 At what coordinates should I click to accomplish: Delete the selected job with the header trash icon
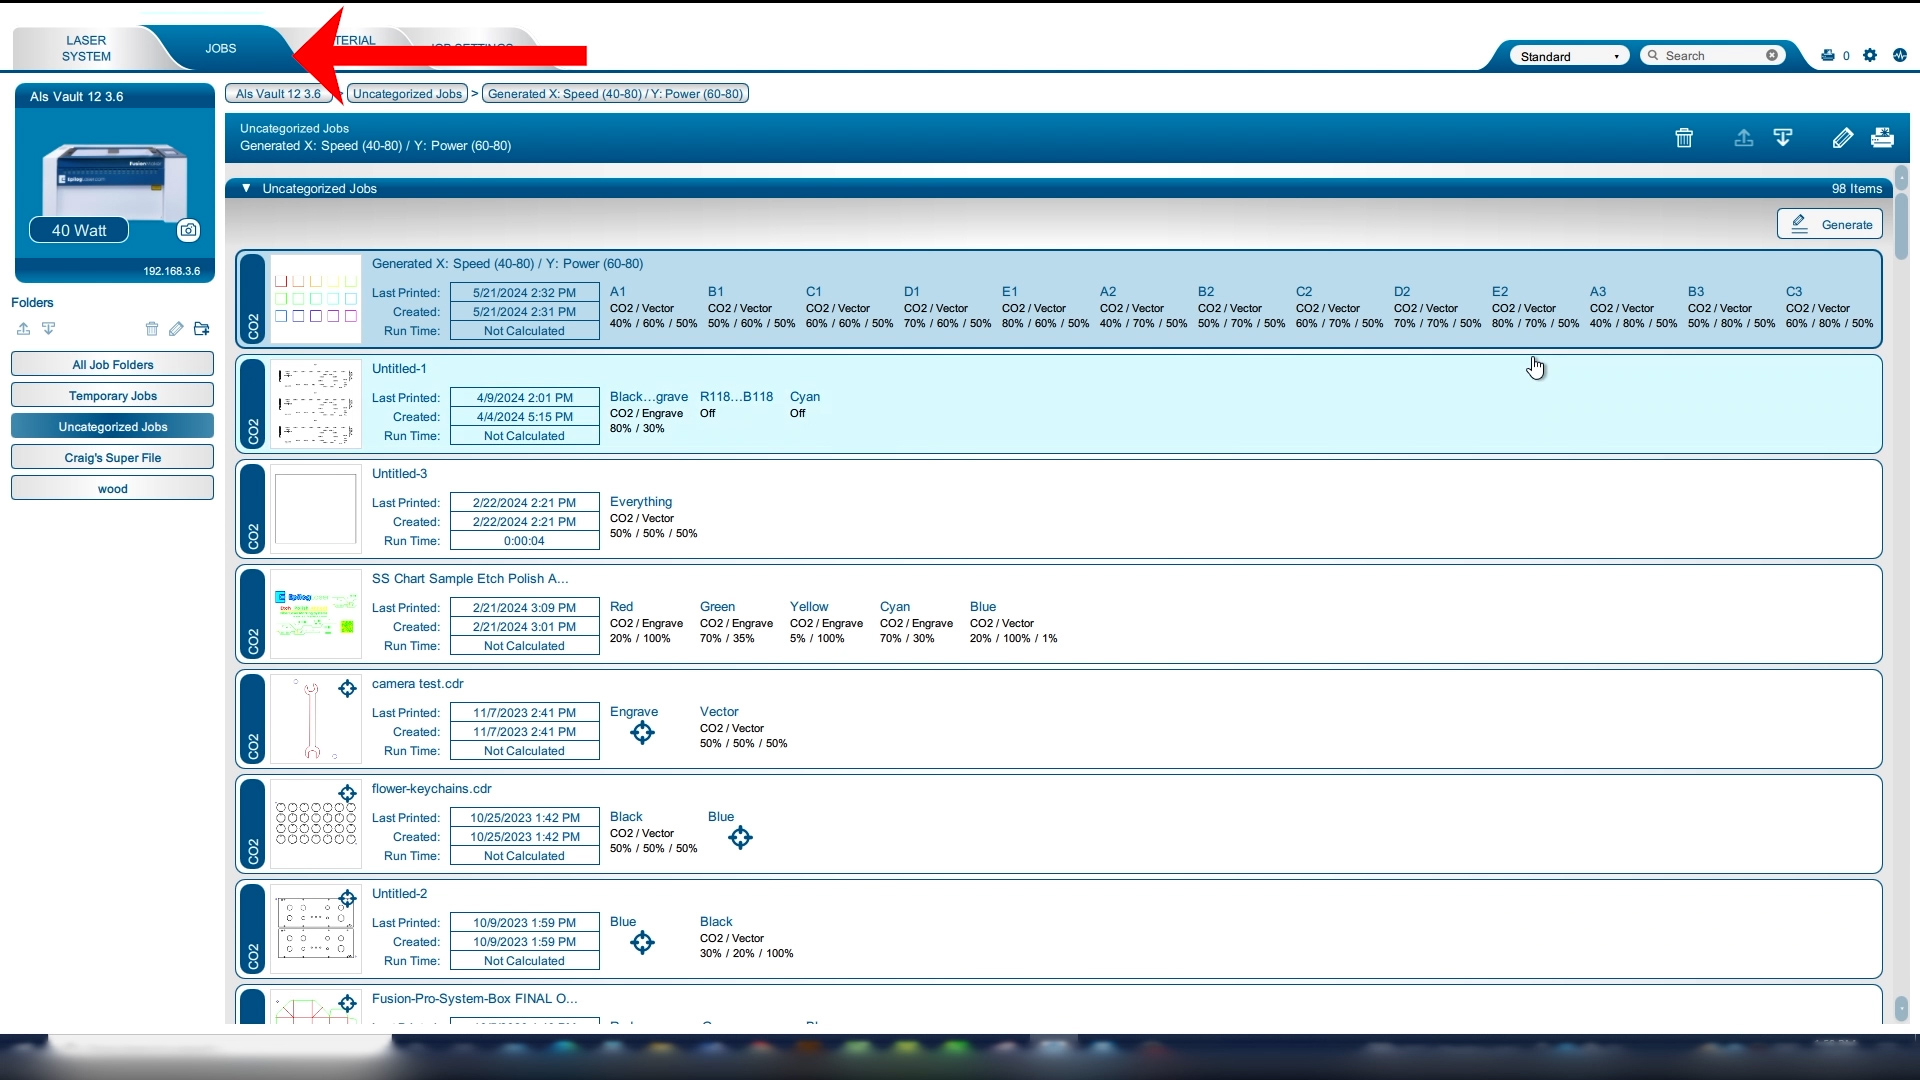click(x=1684, y=138)
